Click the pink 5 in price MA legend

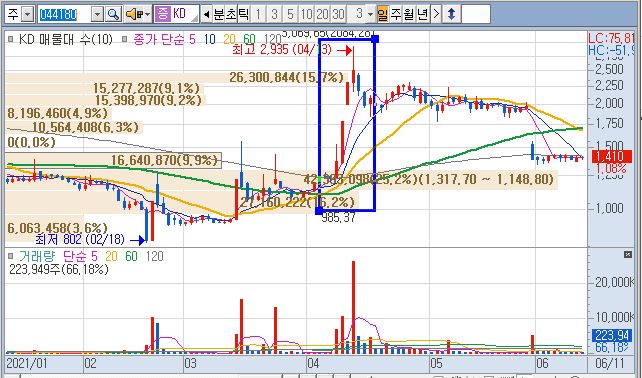tap(192, 39)
